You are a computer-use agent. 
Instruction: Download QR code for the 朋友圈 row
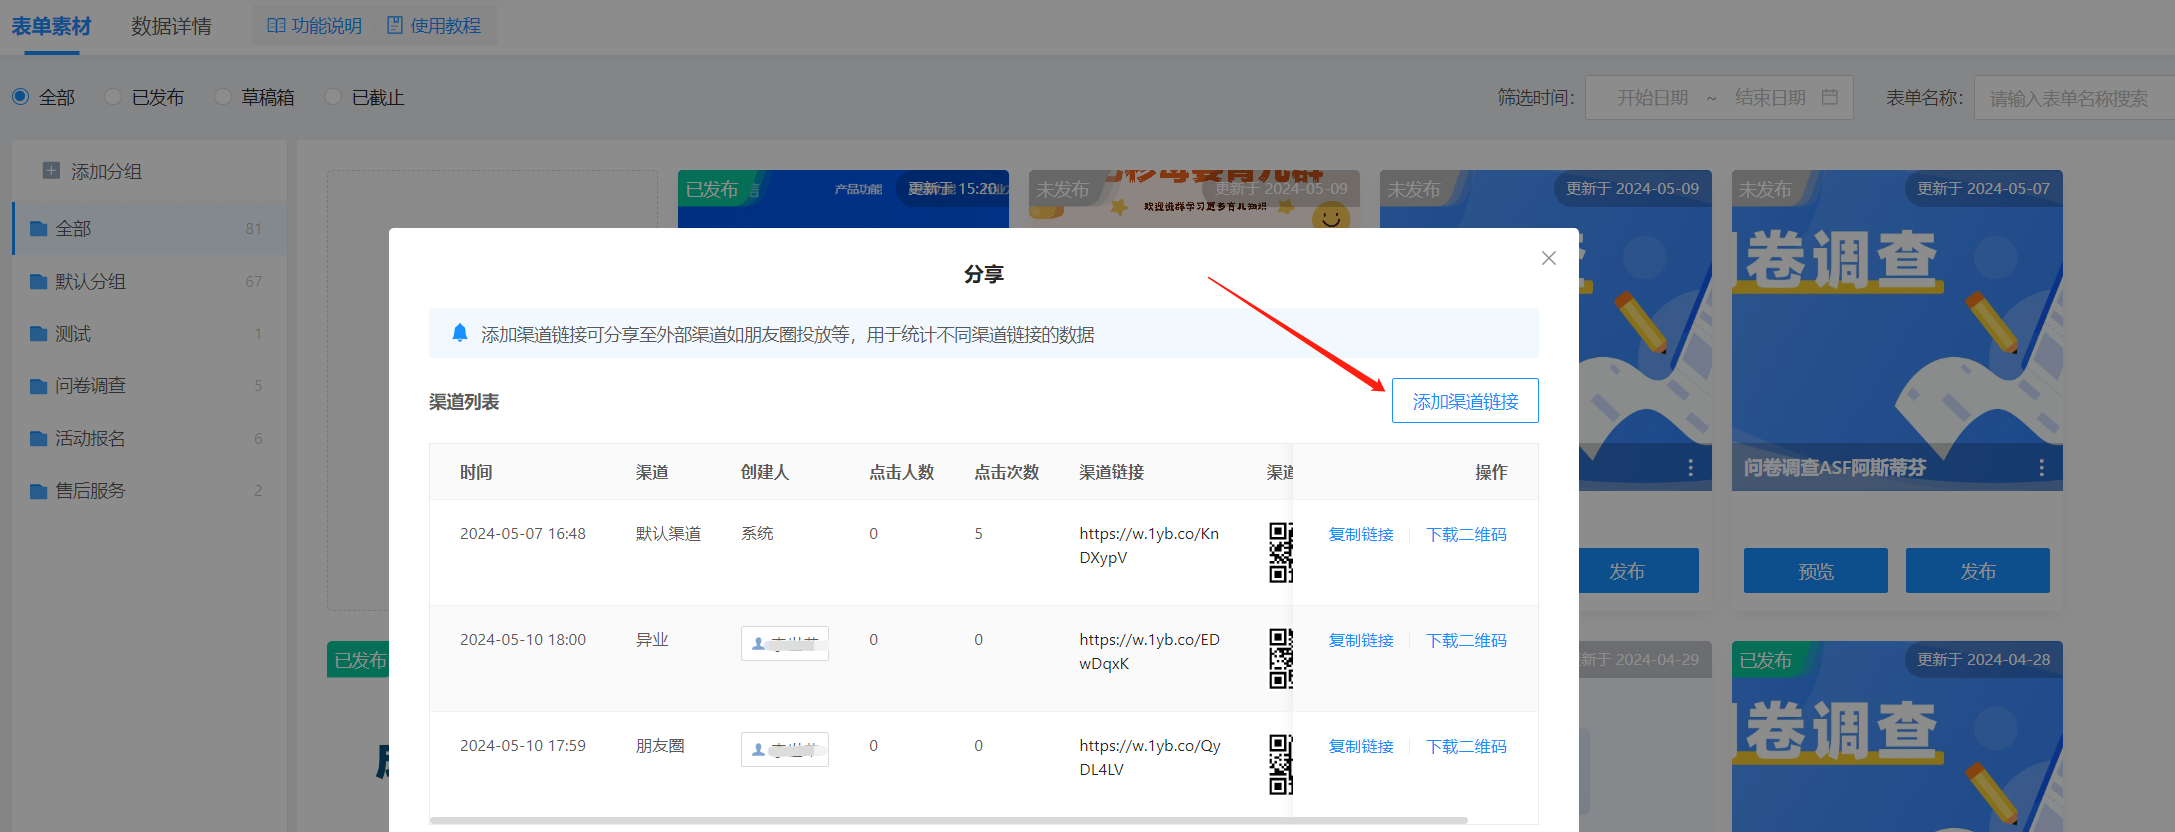coord(1466,746)
